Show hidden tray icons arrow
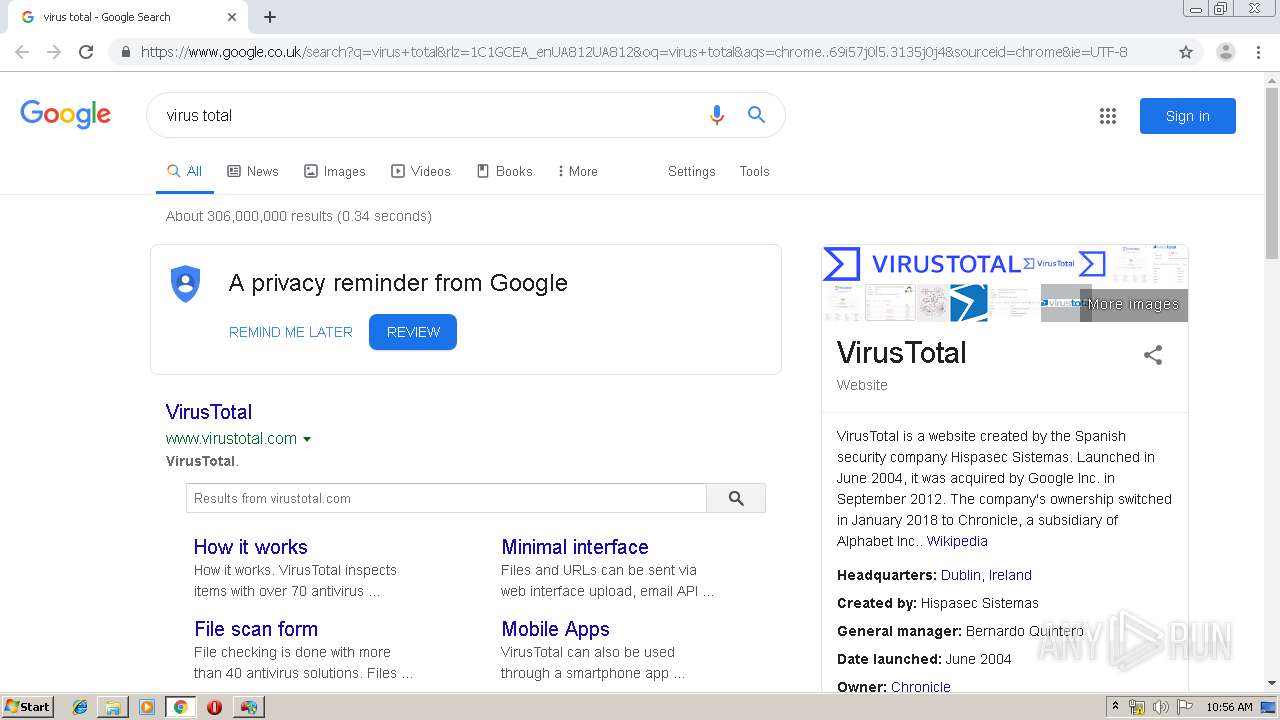This screenshot has height=720, width=1280. click(x=1115, y=707)
